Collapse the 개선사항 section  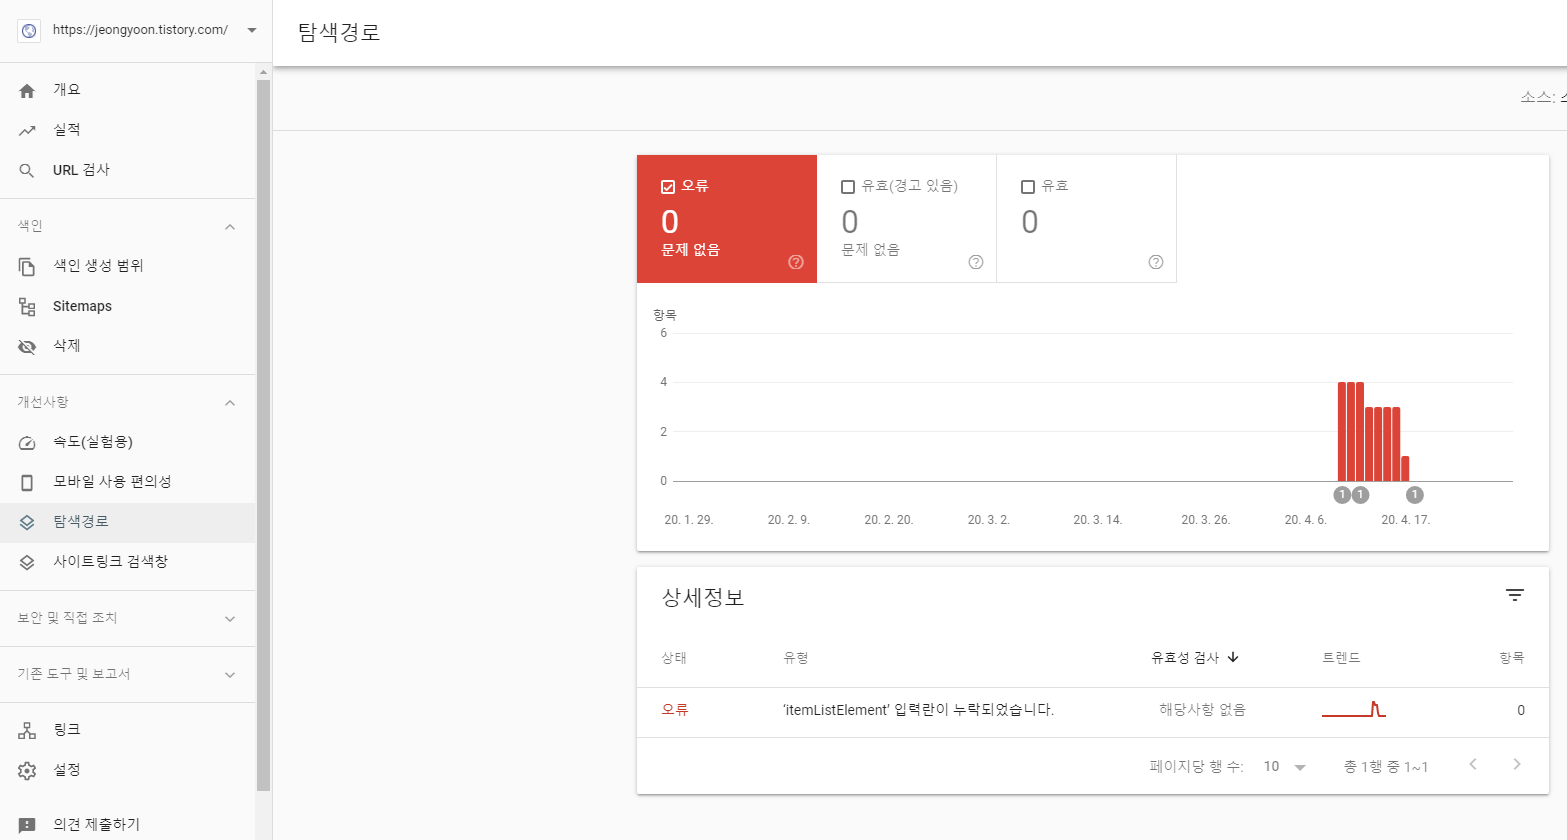point(230,403)
